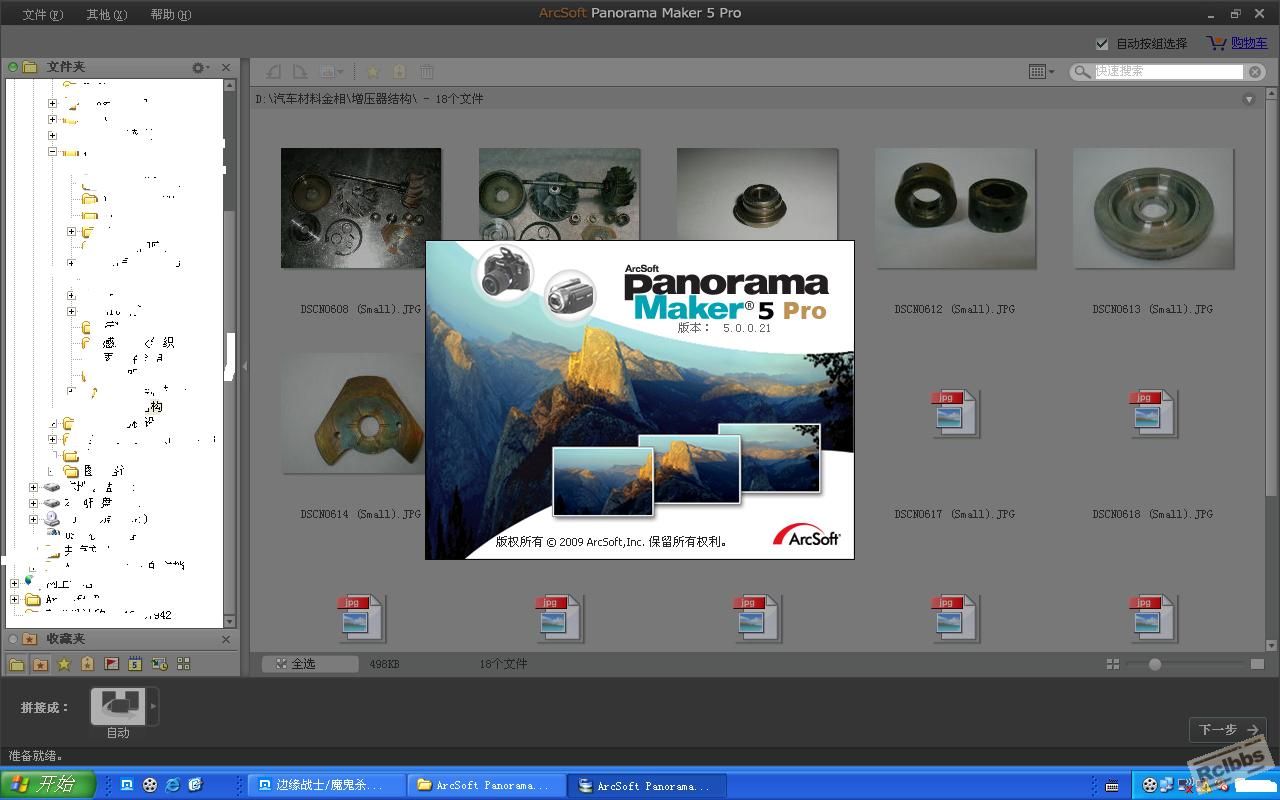Launch Internet Explorer from quick launch
The width and height of the screenshot is (1280, 800).
(173, 785)
